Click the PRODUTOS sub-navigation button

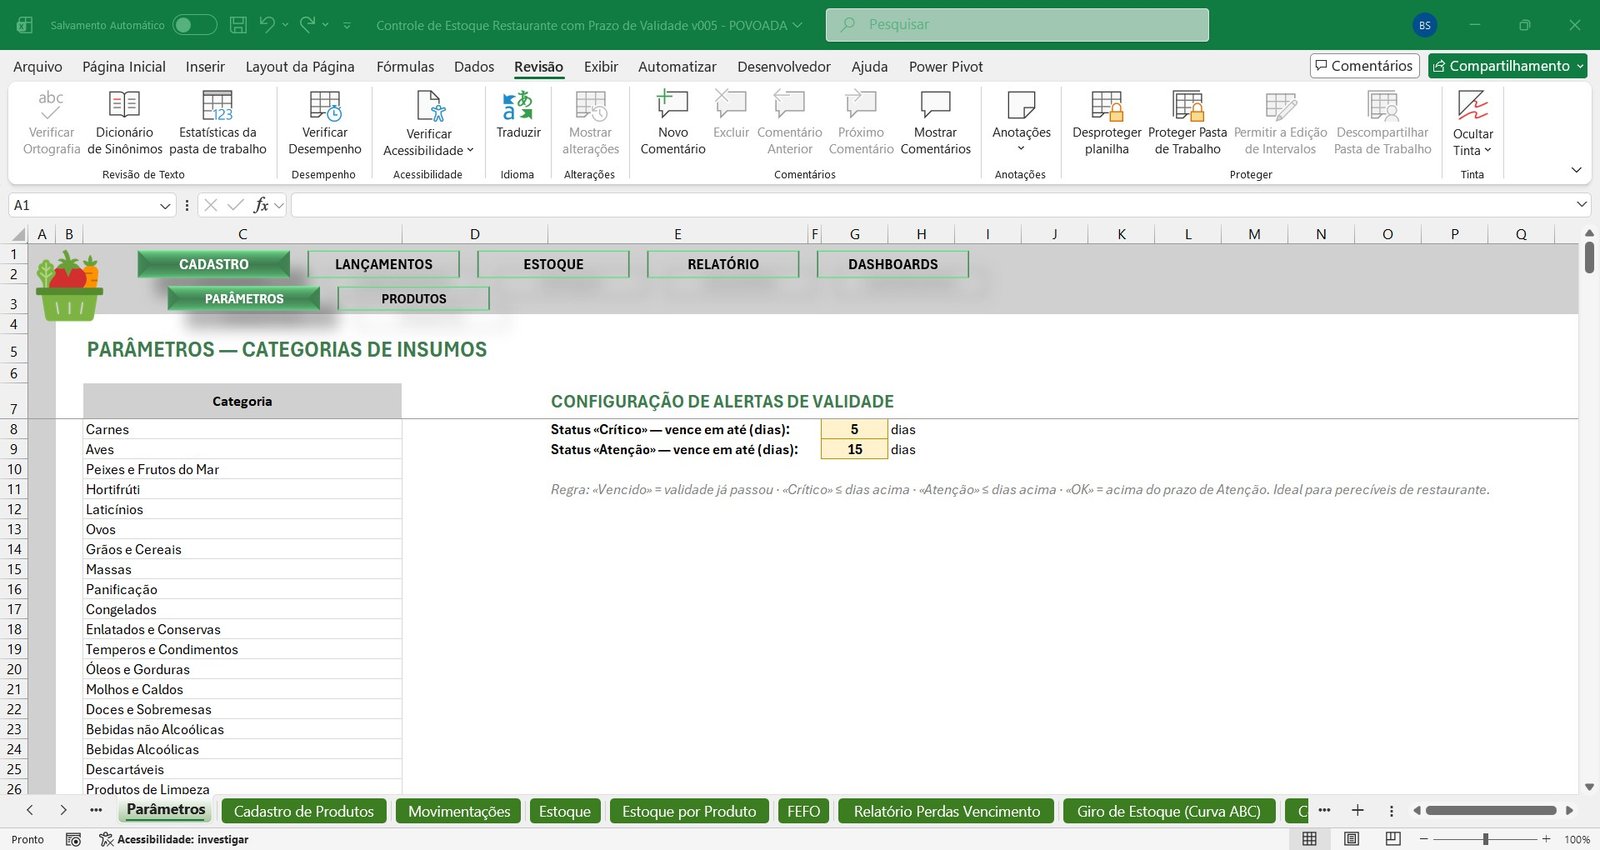(413, 299)
